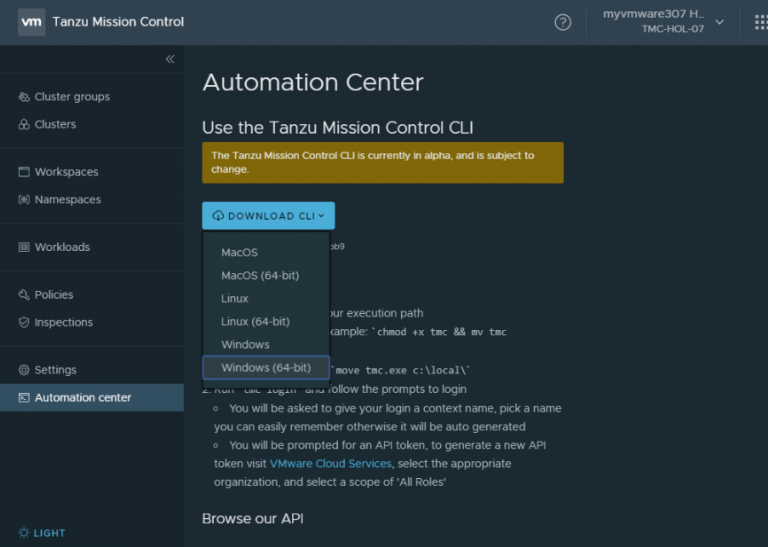Click the Cluster groups icon in sidebar
This screenshot has width=768, height=547.
tap(25, 97)
